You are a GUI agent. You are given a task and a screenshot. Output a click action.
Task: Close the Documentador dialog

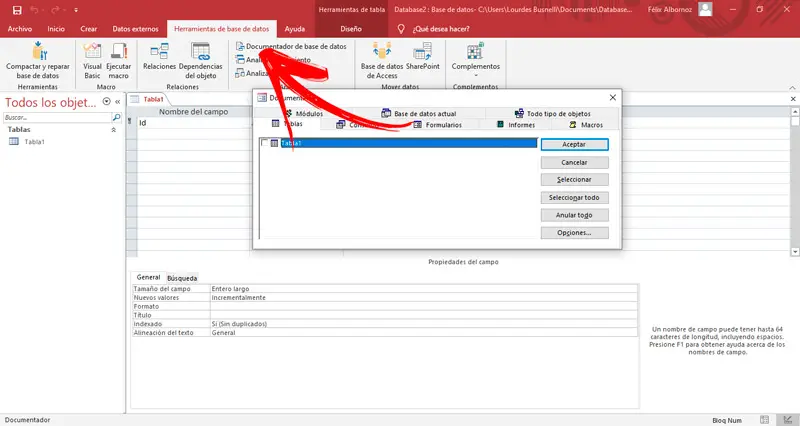613,97
